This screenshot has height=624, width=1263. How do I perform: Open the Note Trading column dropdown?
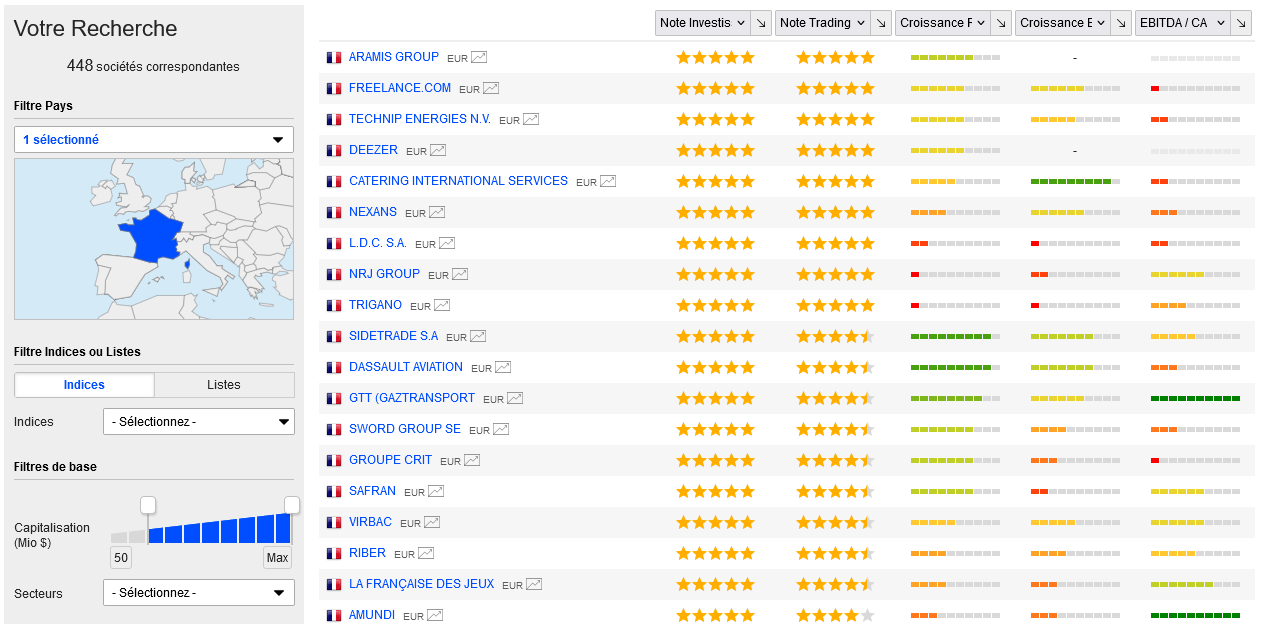tap(823, 23)
